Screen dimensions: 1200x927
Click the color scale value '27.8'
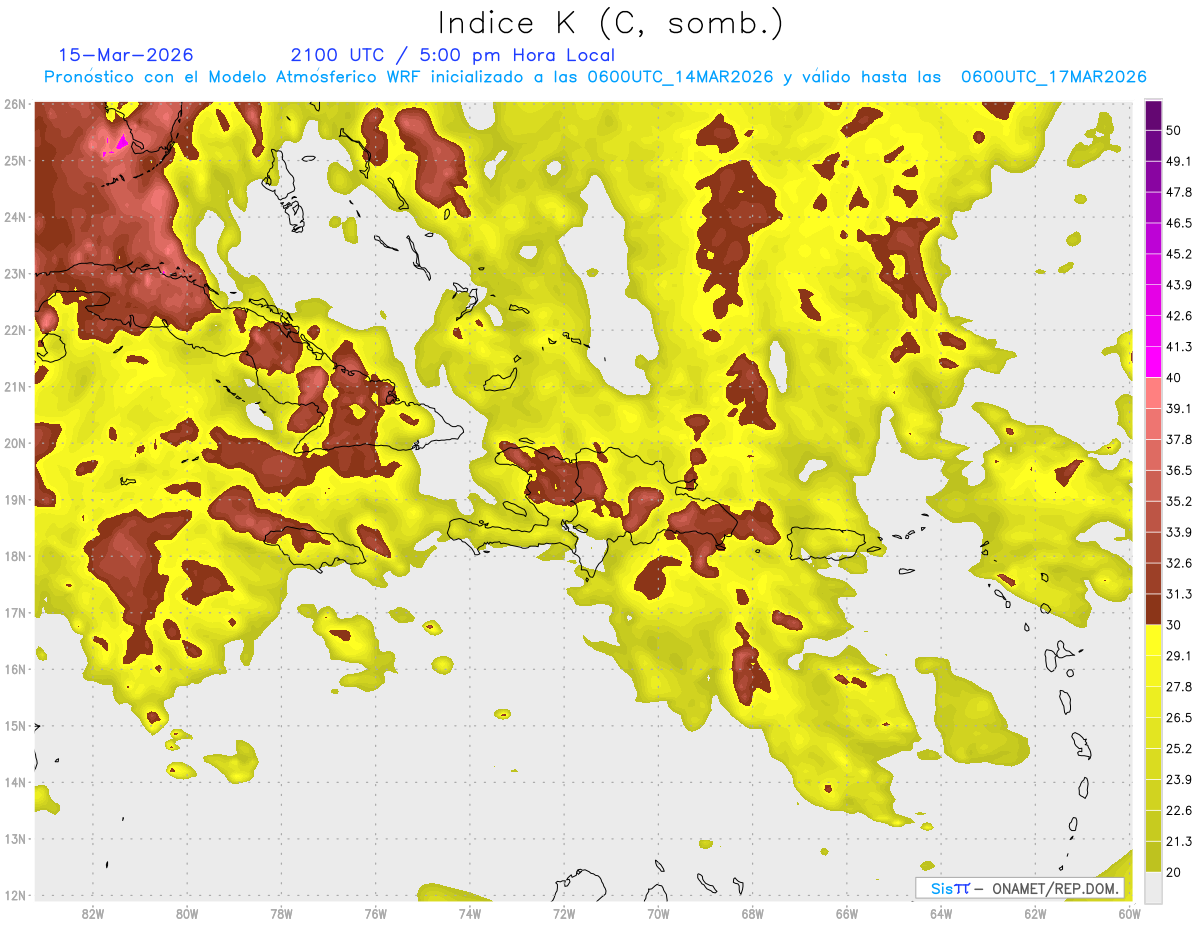pyautogui.click(x=1179, y=686)
